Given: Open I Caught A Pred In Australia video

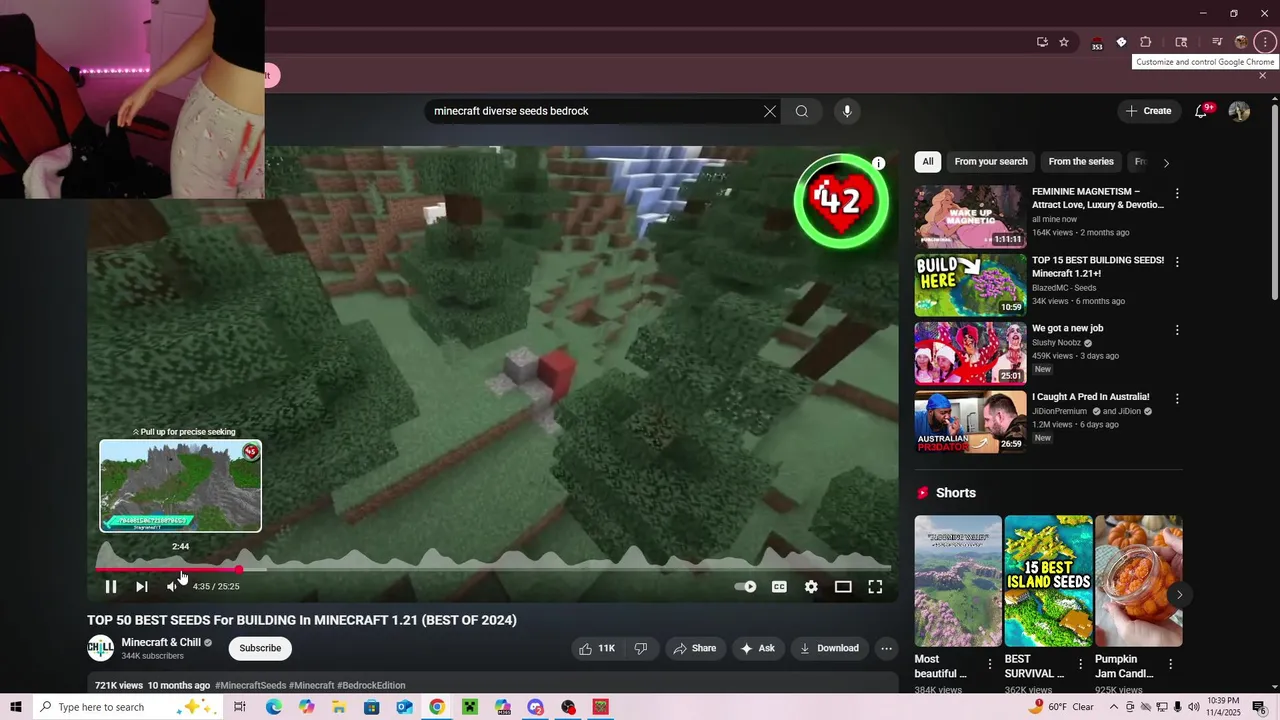Looking at the screenshot, I should (970, 421).
